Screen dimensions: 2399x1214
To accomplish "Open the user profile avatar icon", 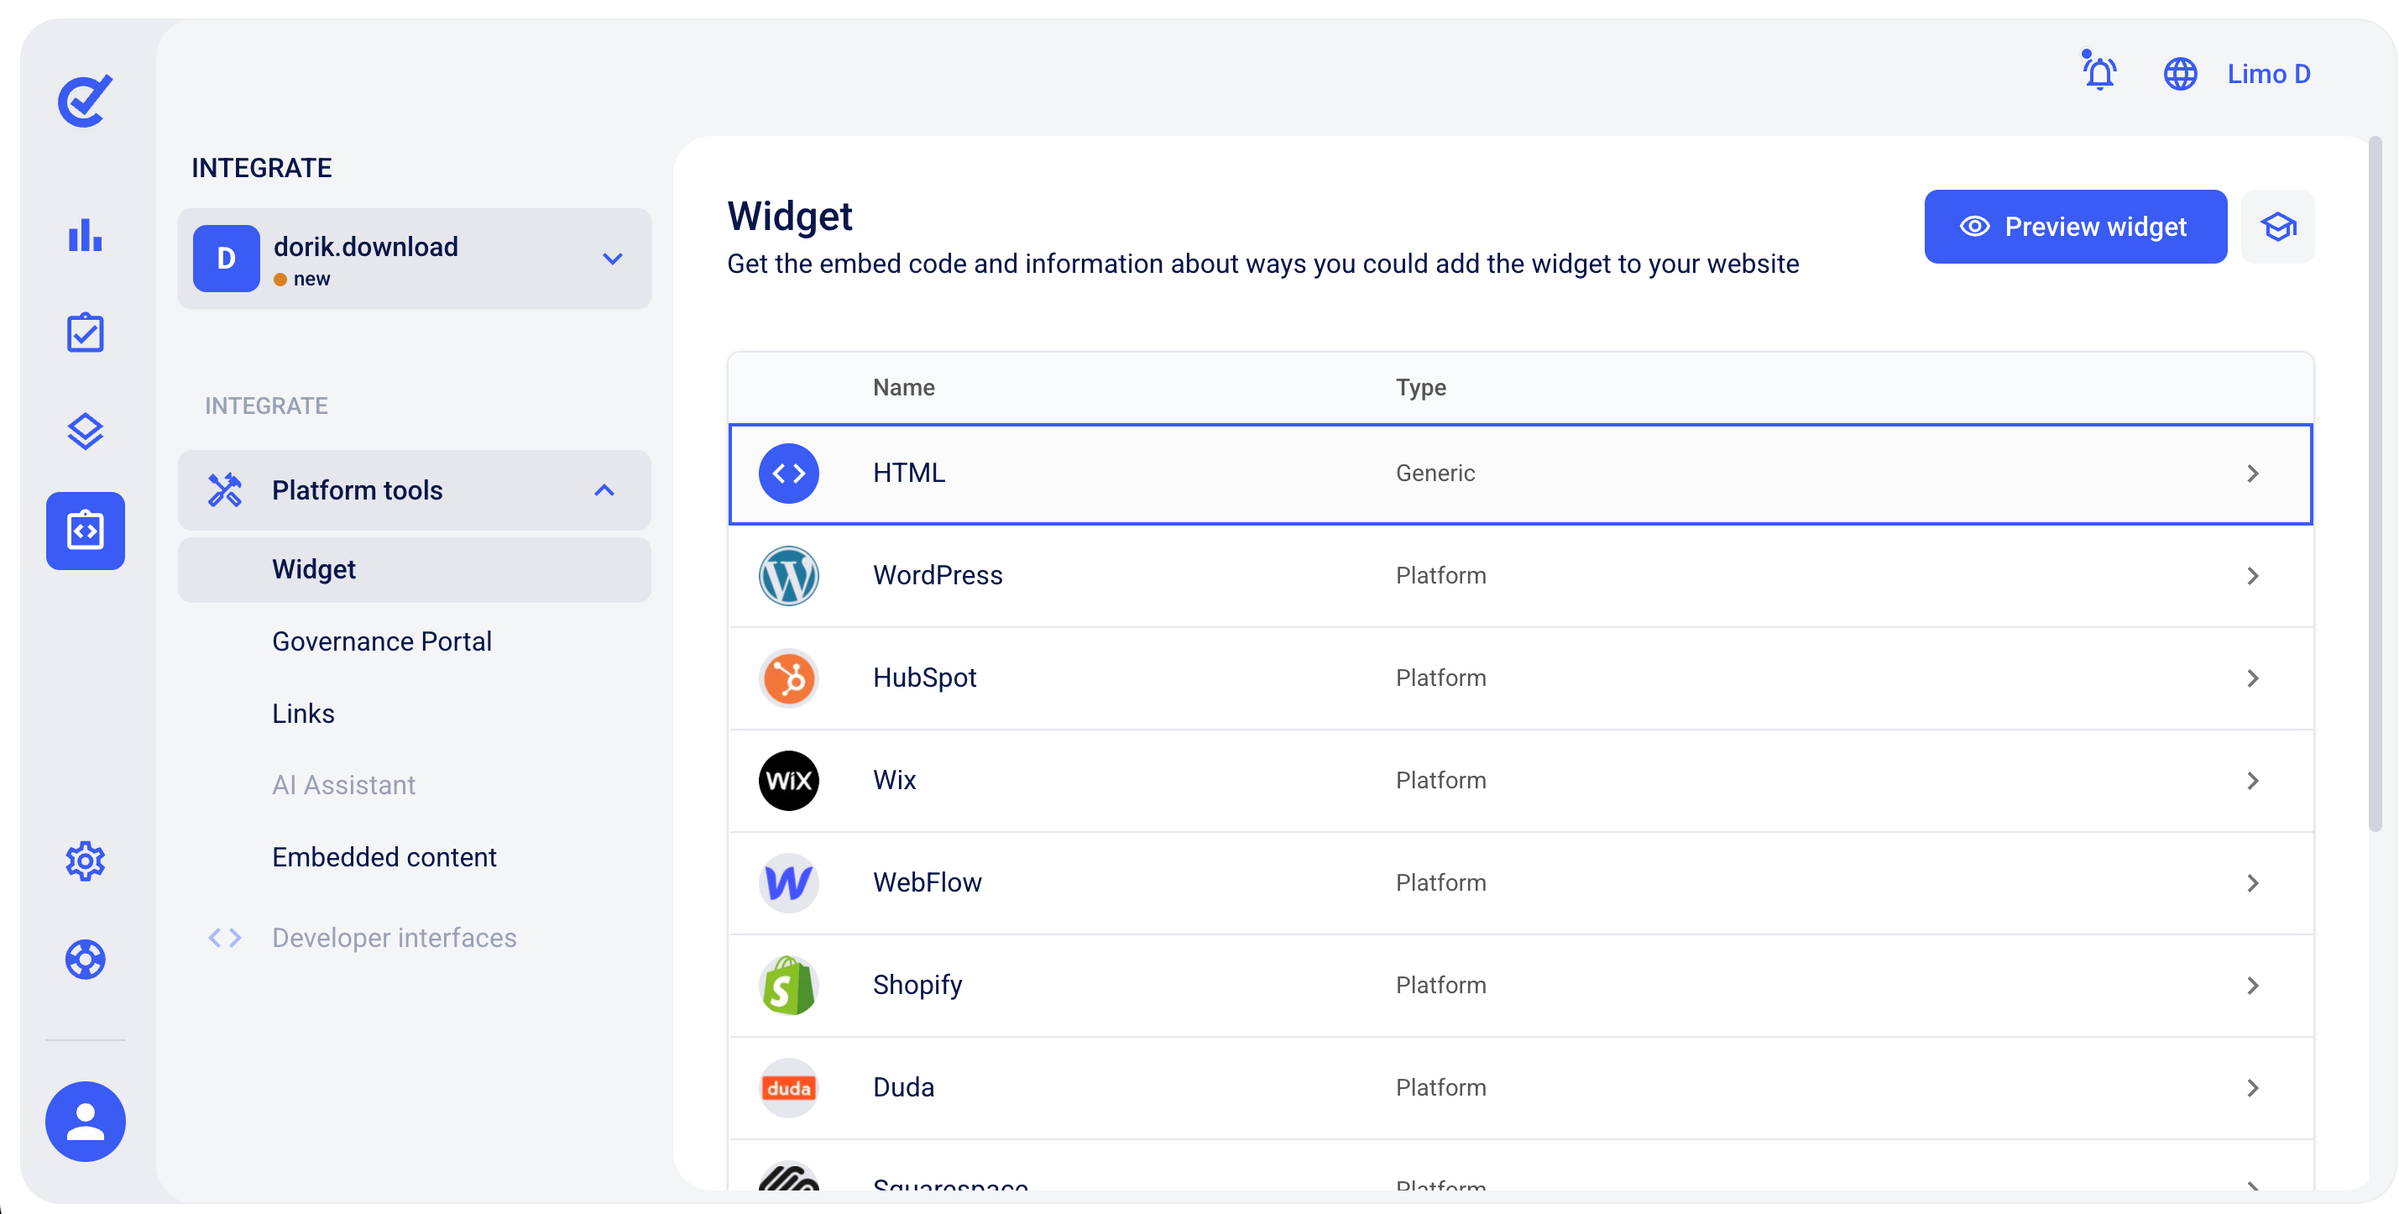I will 85,1121.
